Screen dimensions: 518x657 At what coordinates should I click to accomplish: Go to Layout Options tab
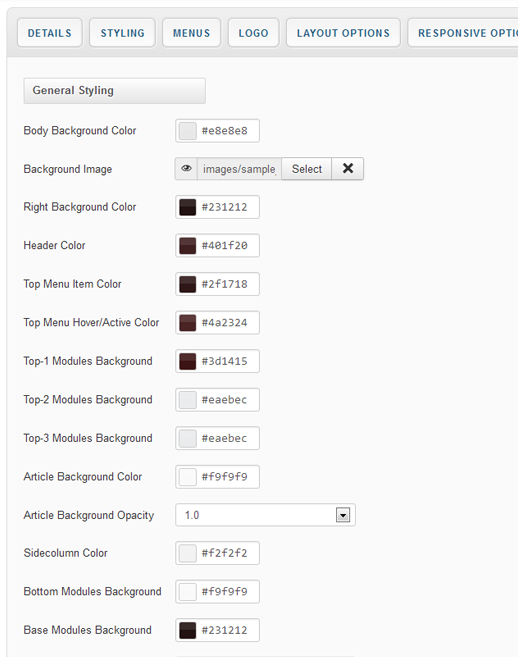click(343, 33)
